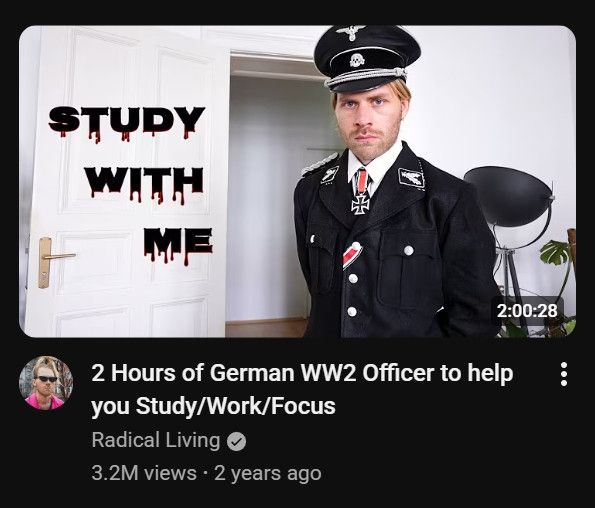Screen dimensions: 595x508
Task: Click the Radical Living channel avatar
Action: pyautogui.click(x=46, y=383)
